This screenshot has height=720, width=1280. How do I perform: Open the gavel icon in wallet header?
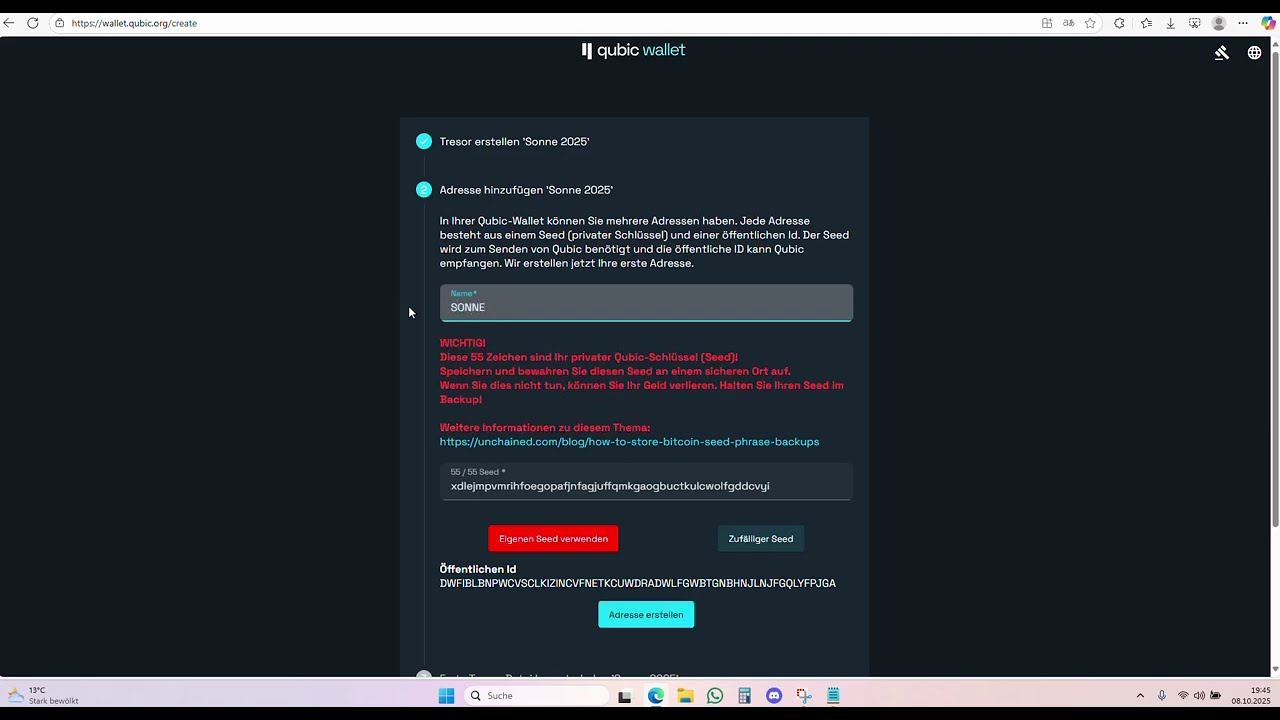(x=1221, y=53)
